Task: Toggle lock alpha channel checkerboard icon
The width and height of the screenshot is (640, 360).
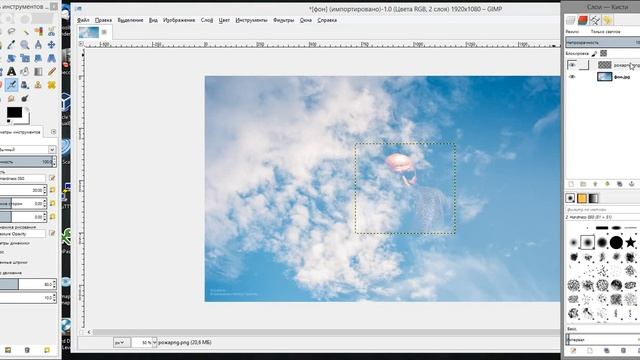Action: [604, 53]
